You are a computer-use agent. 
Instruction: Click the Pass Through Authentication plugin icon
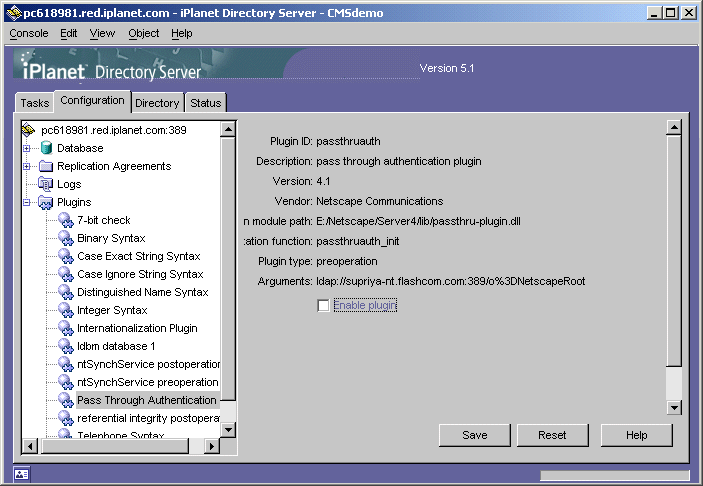pyautogui.click(x=66, y=400)
